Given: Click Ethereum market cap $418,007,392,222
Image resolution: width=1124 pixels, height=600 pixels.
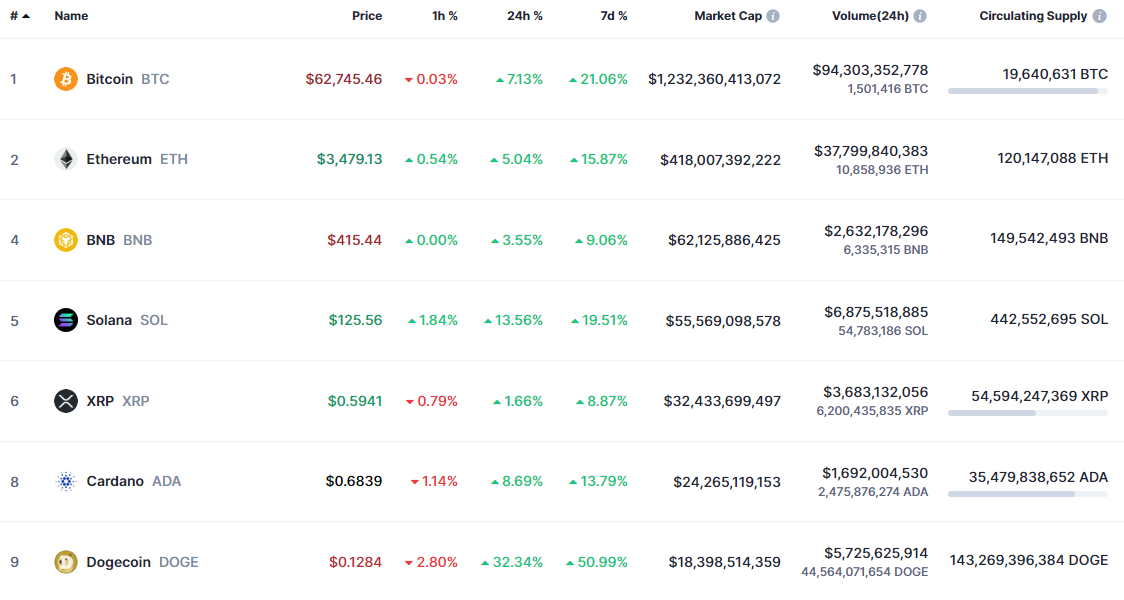Looking at the screenshot, I should coord(720,160).
